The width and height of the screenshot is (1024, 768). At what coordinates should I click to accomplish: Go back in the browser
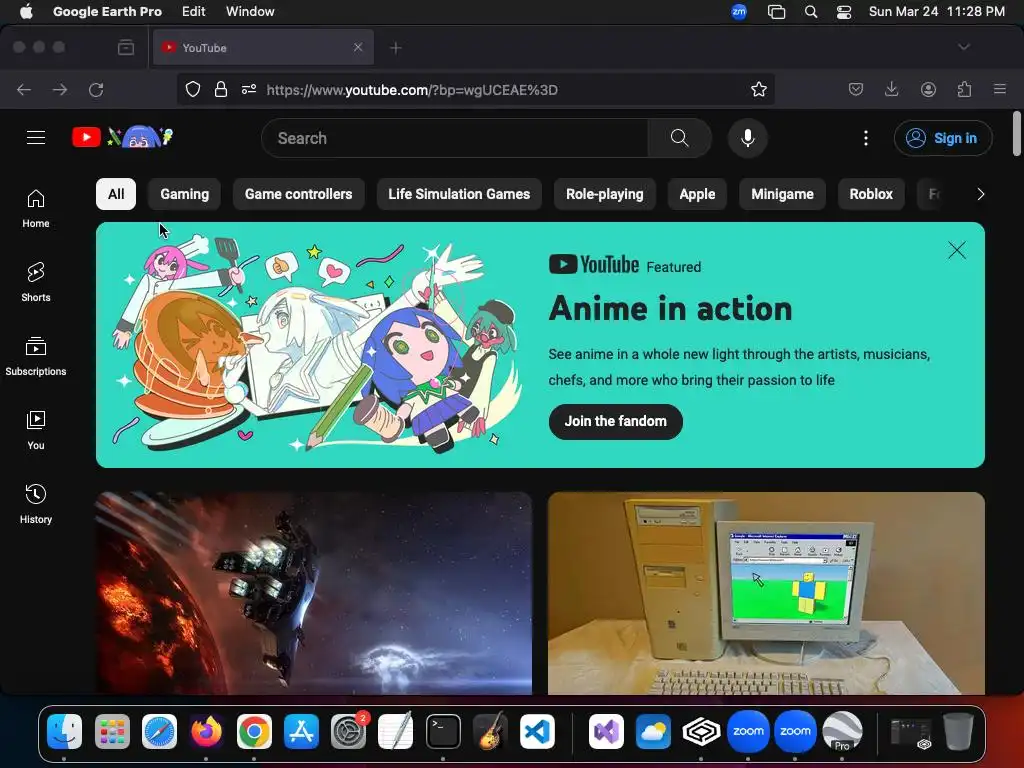24,89
